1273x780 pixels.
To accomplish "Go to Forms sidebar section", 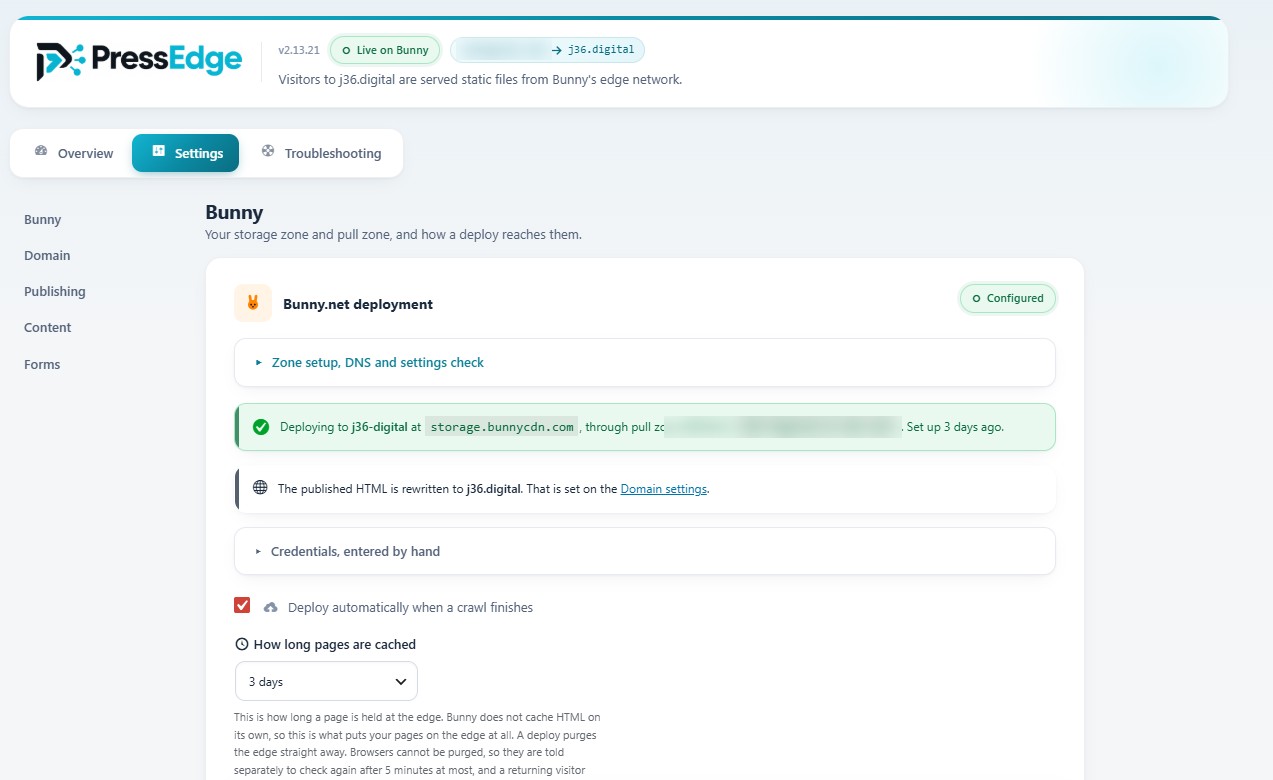I will (x=42, y=364).
